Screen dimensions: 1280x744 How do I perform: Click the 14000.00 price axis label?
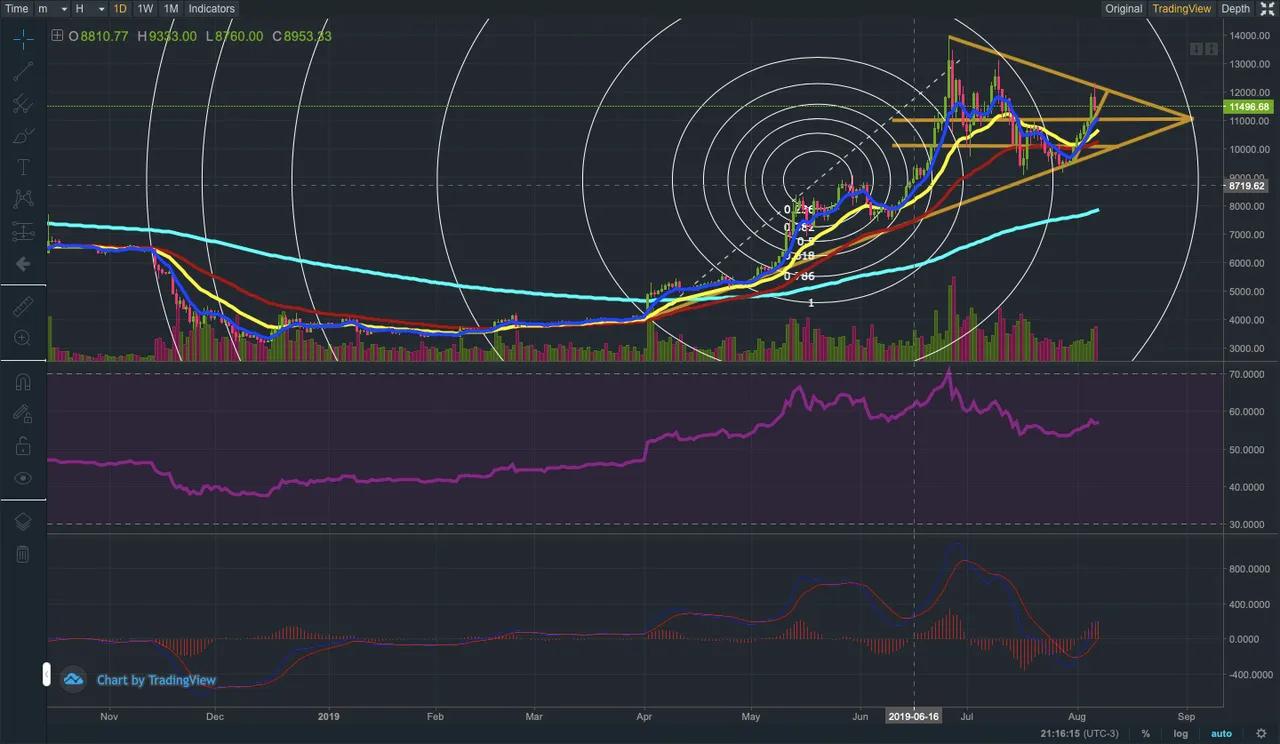tap(1251, 36)
